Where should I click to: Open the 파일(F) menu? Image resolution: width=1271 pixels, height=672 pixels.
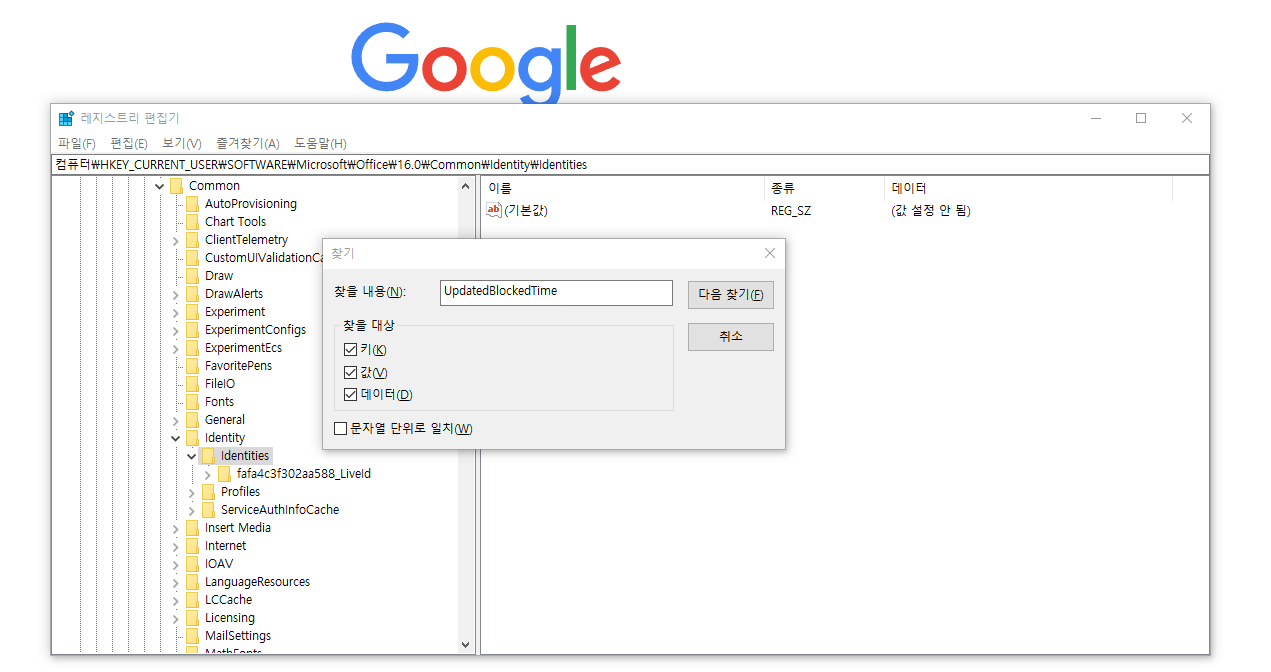click(x=77, y=144)
